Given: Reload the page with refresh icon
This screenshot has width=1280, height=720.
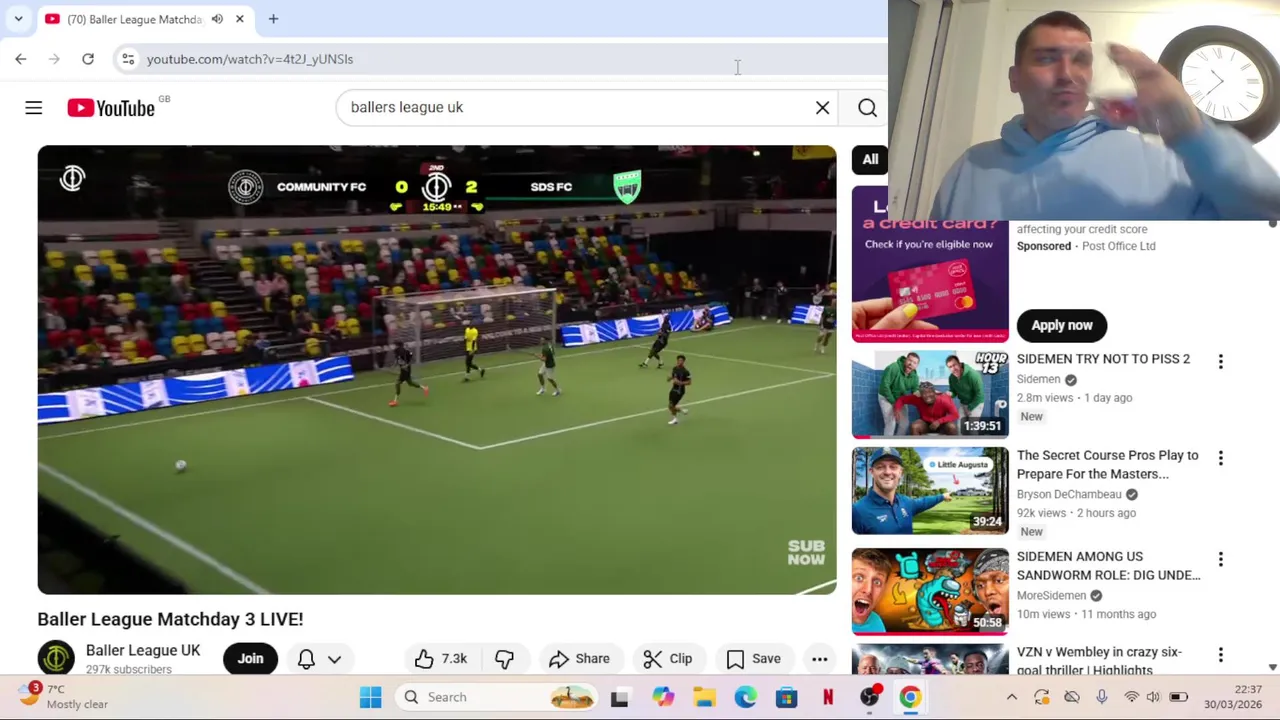Looking at the screenshot, I should point(88,59).
